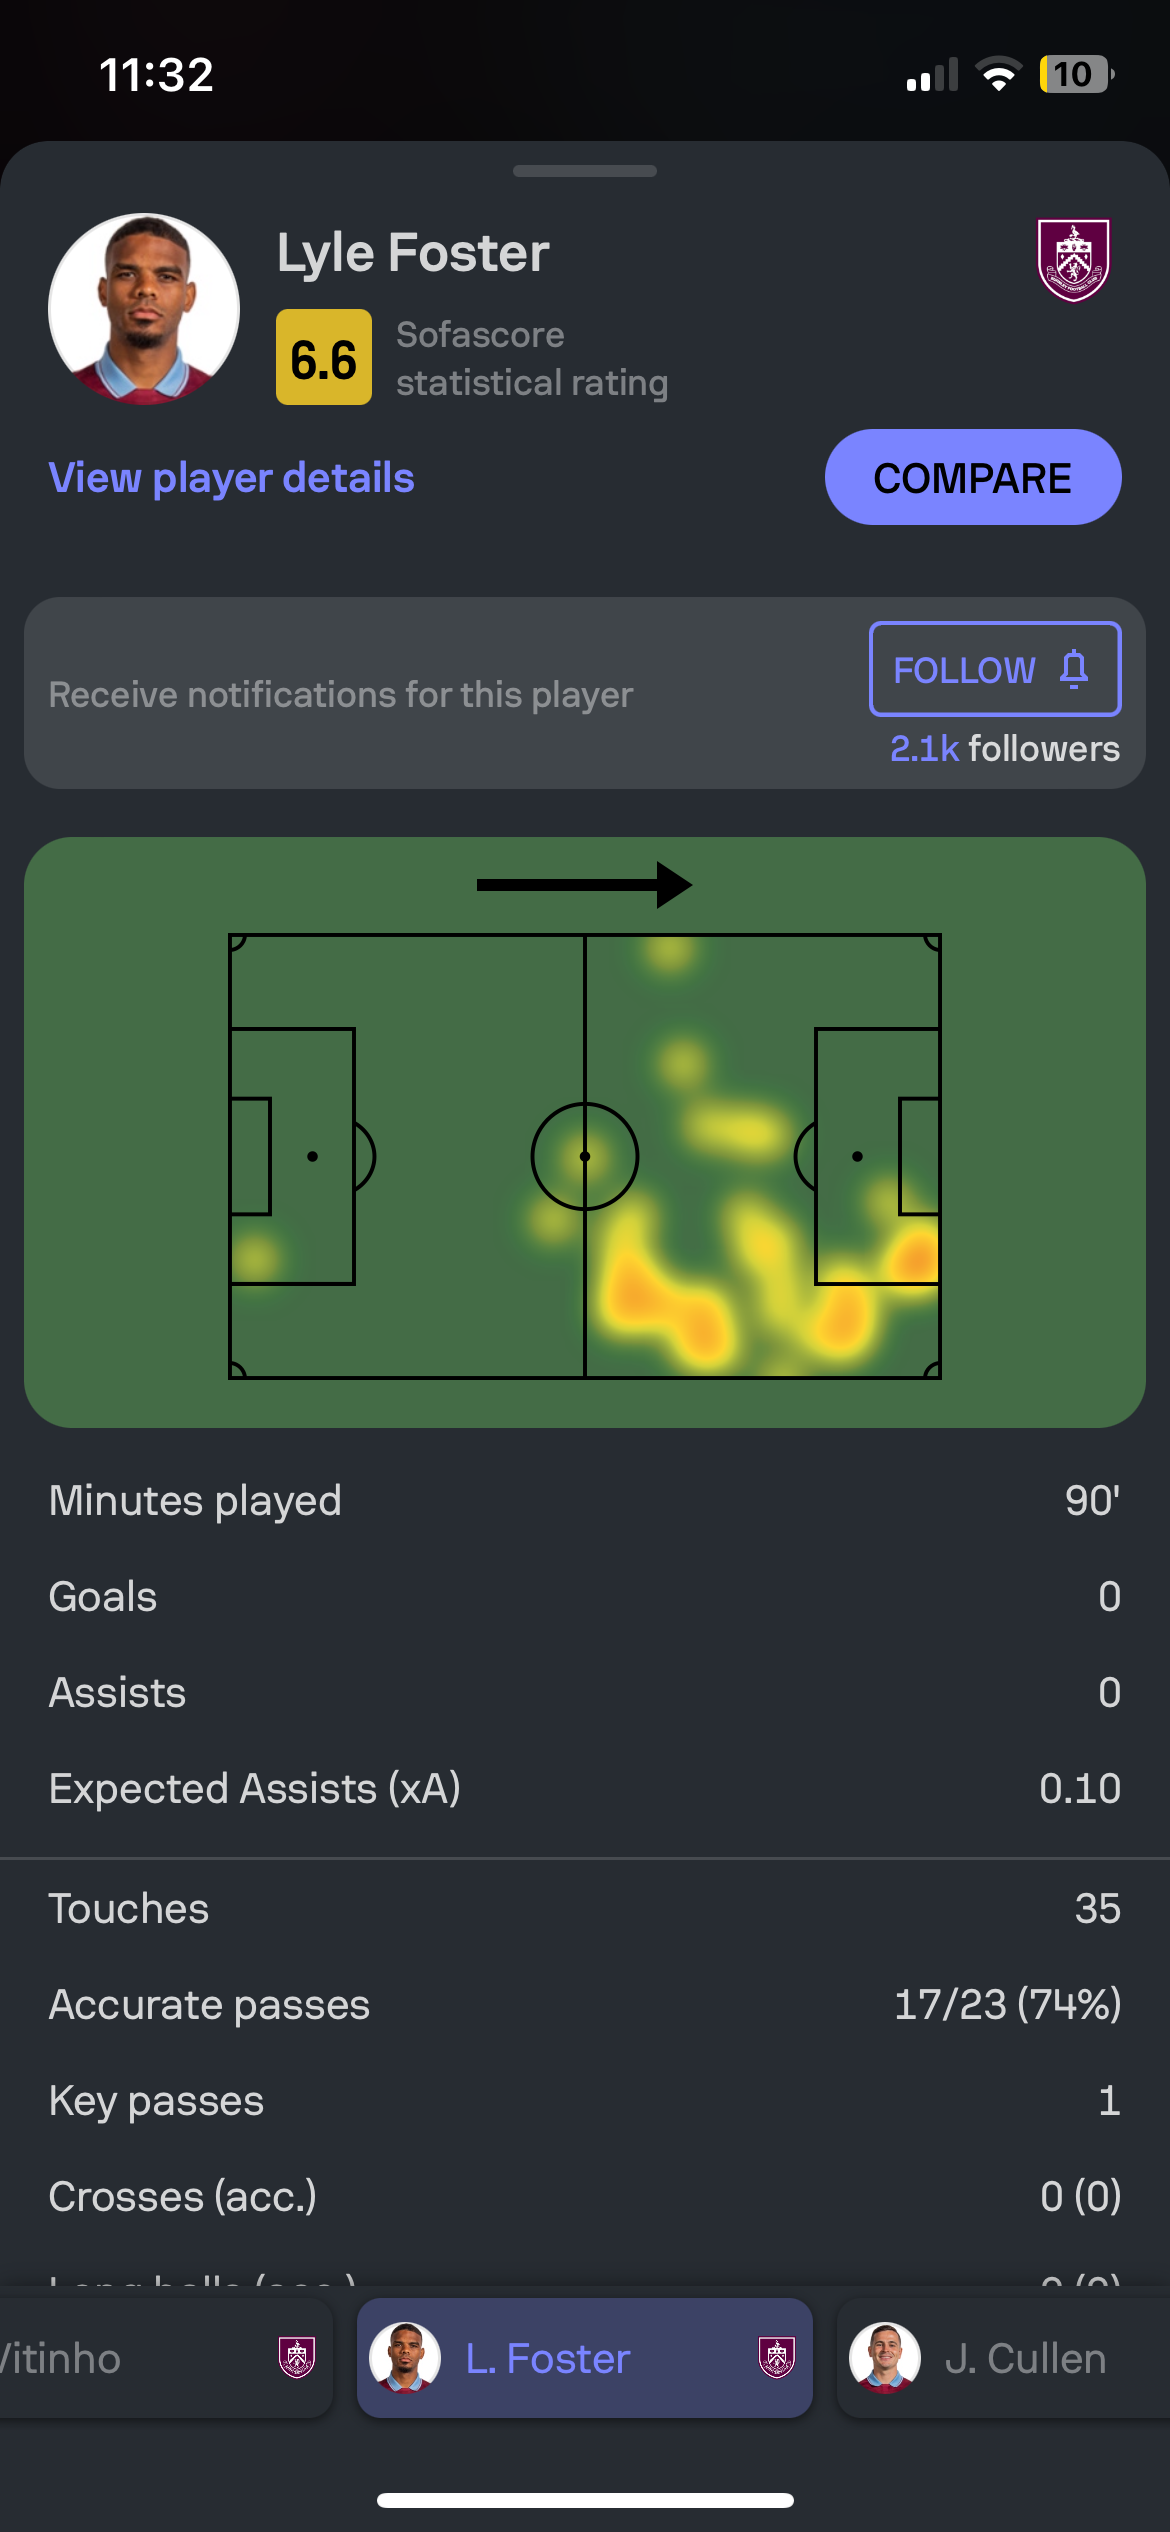
Task: Tap the Burnley club crest icon
Action: 1073,260
